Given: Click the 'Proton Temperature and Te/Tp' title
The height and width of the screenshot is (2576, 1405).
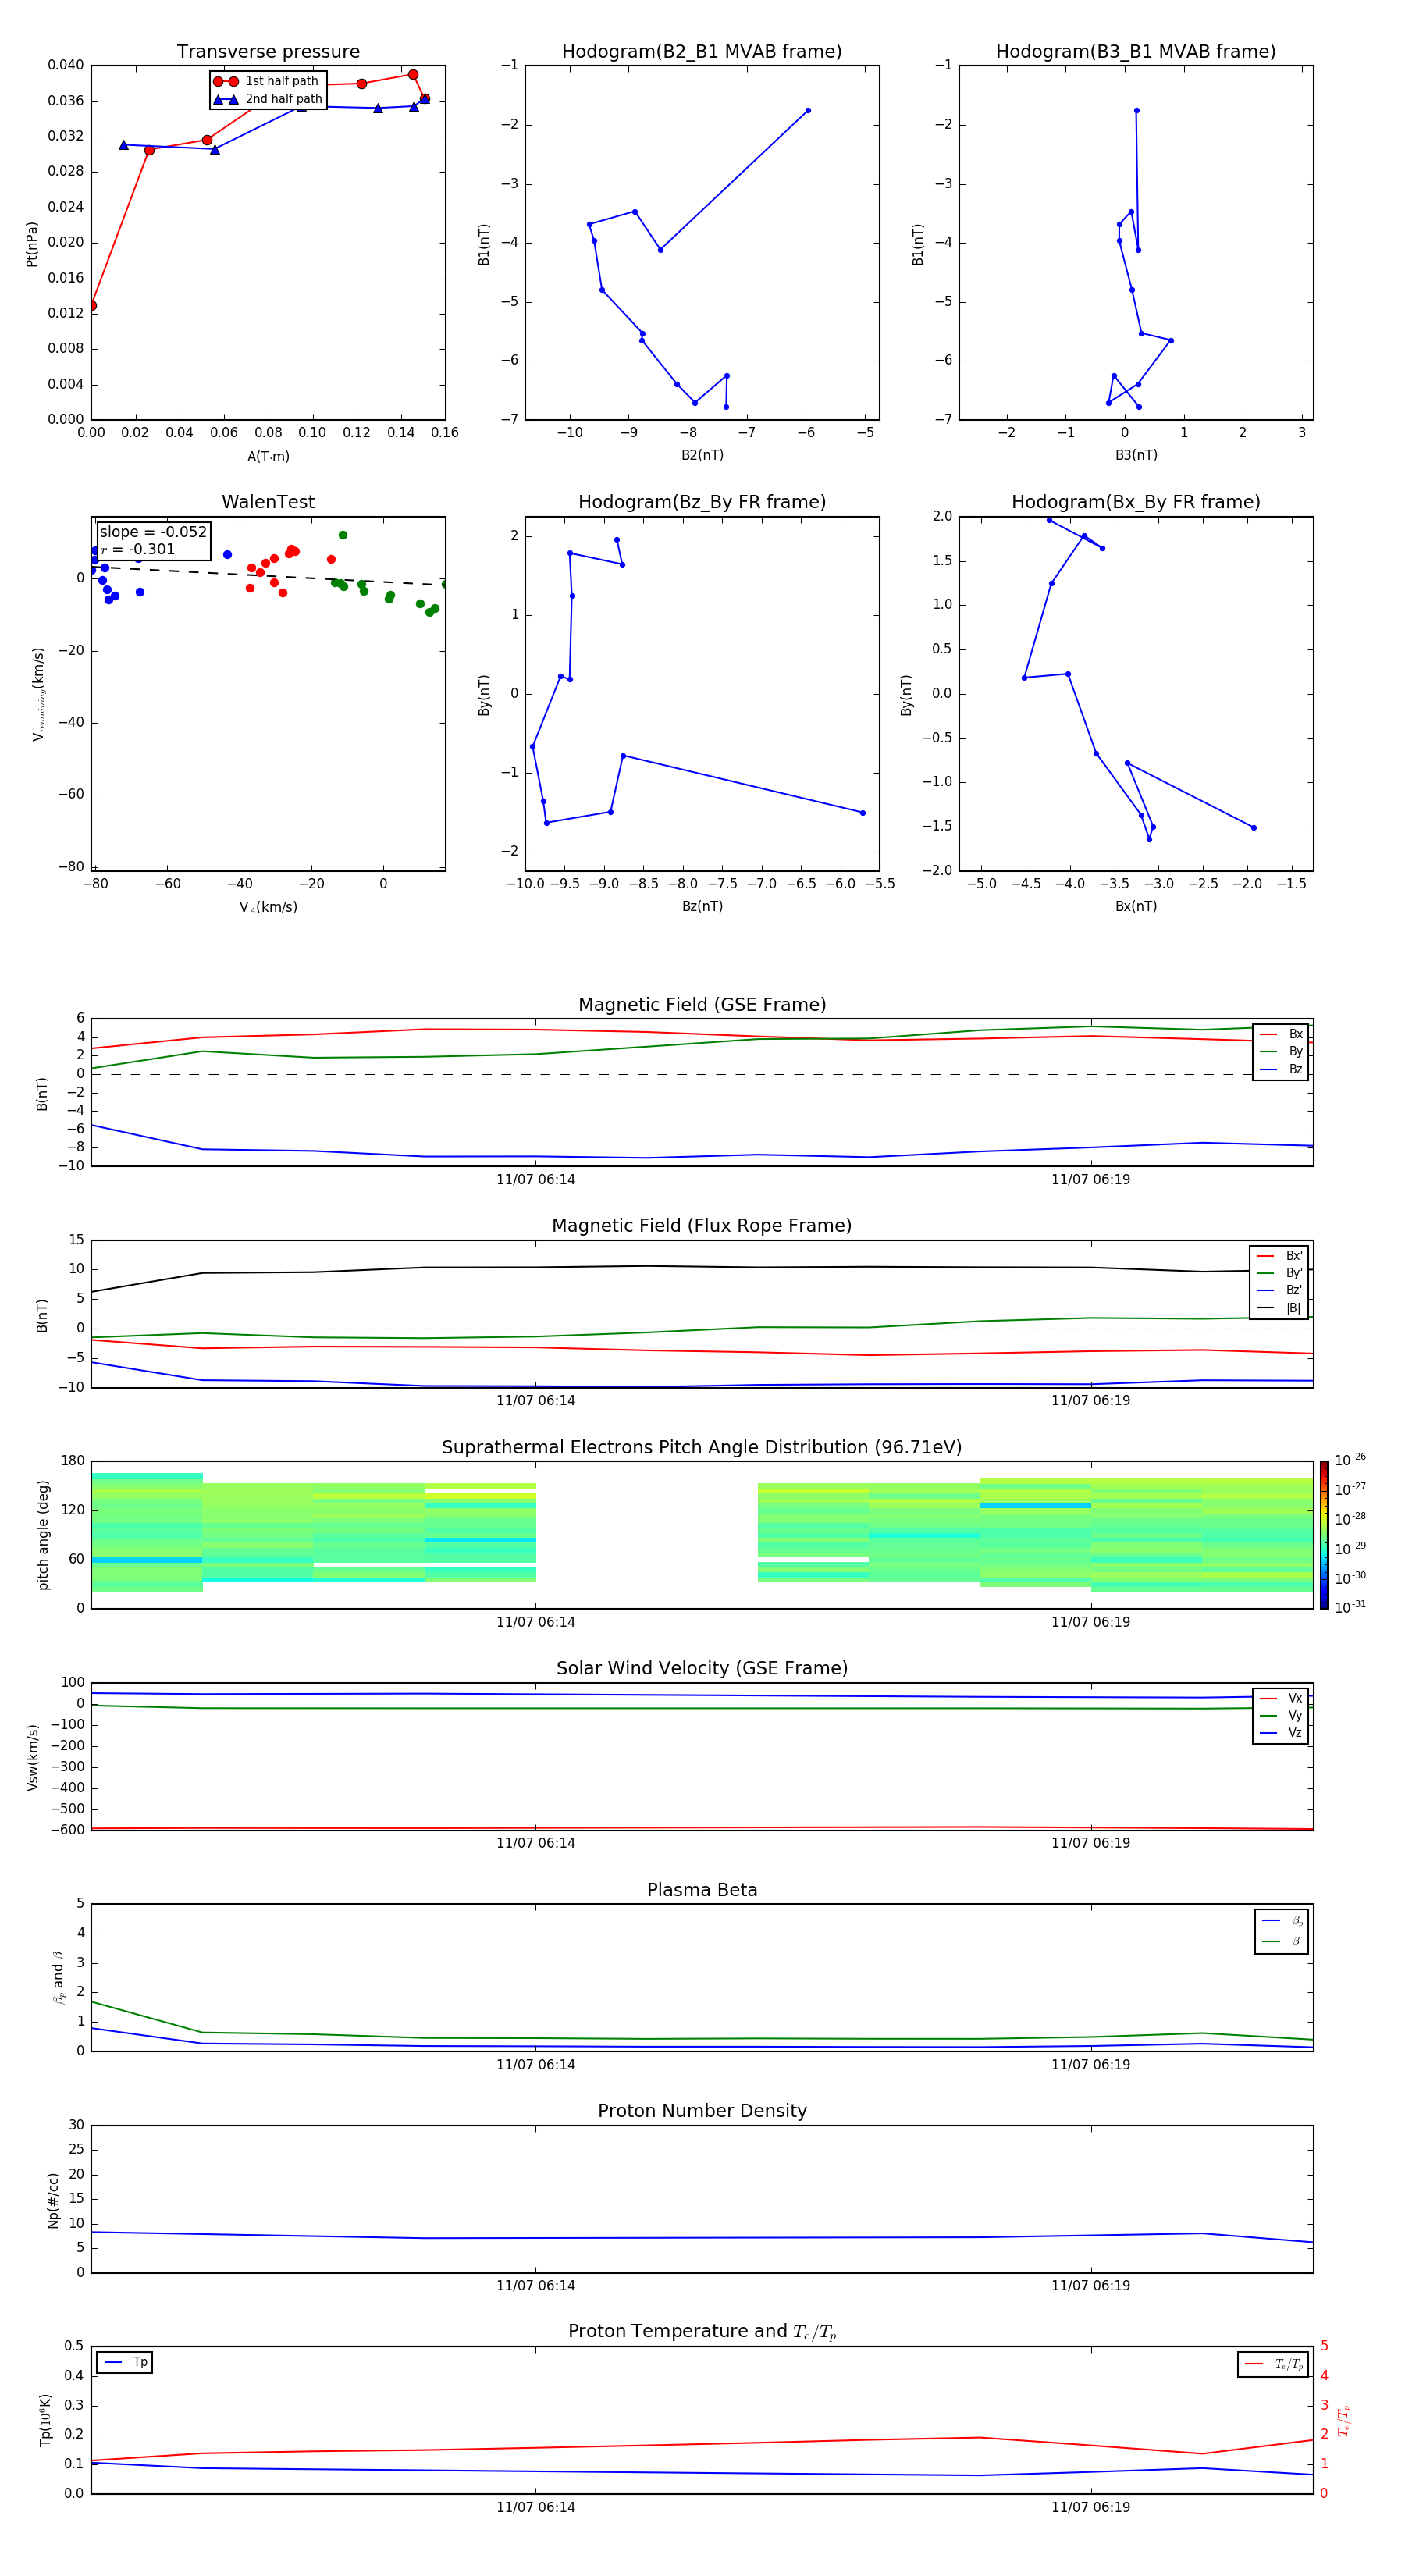Looking at the screenshot, I should pyautogui.click(x=702, y=2332).
